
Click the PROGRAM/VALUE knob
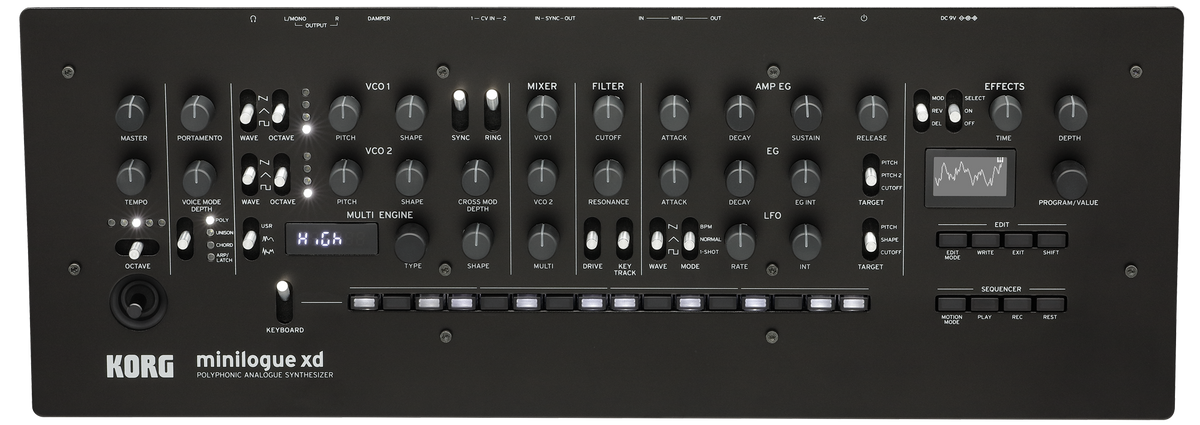pos(1070,178)
